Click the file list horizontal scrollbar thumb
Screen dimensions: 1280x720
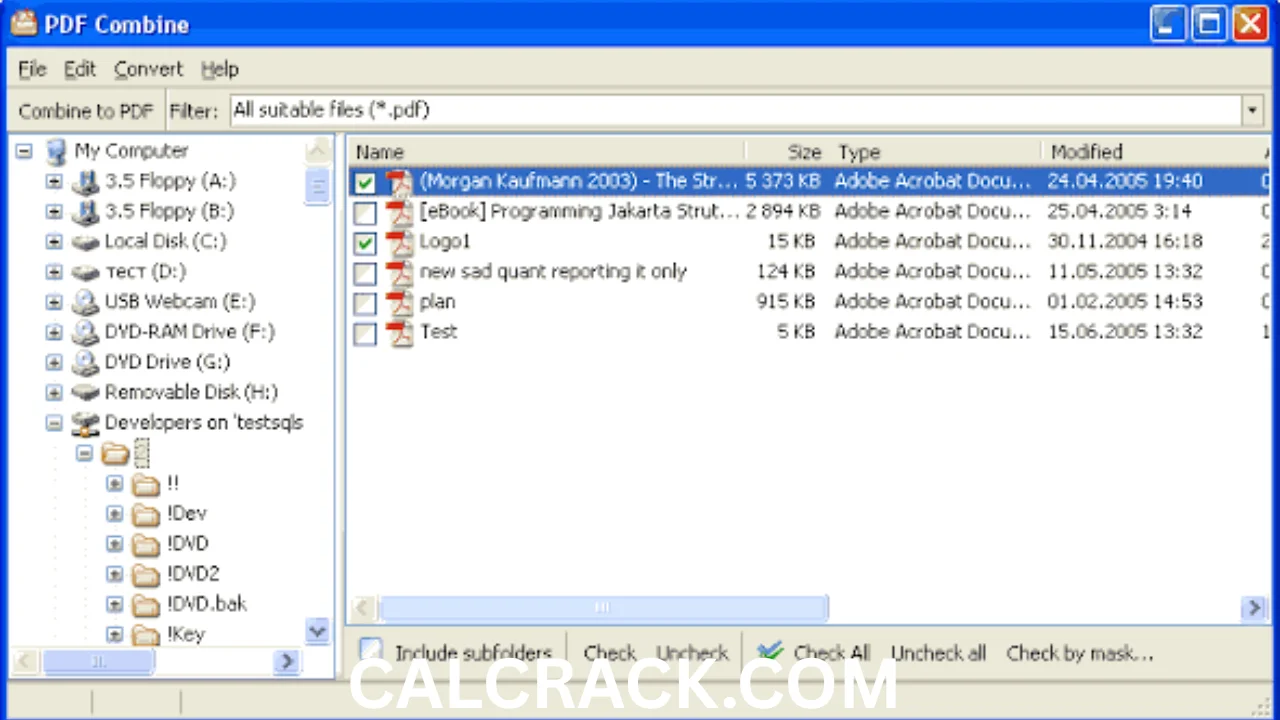[x=603, y=607]
